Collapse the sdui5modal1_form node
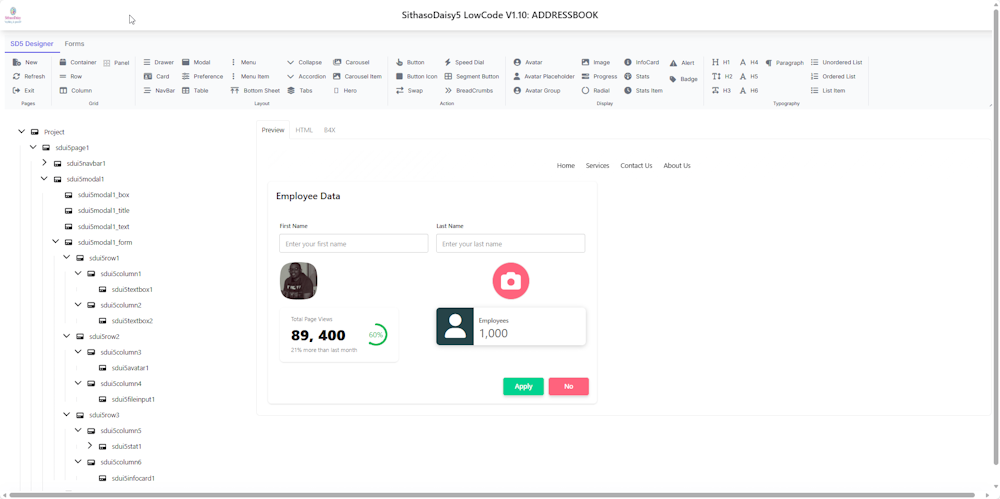This screenshot has width=1000, height=499. click(x=56, y=242)
